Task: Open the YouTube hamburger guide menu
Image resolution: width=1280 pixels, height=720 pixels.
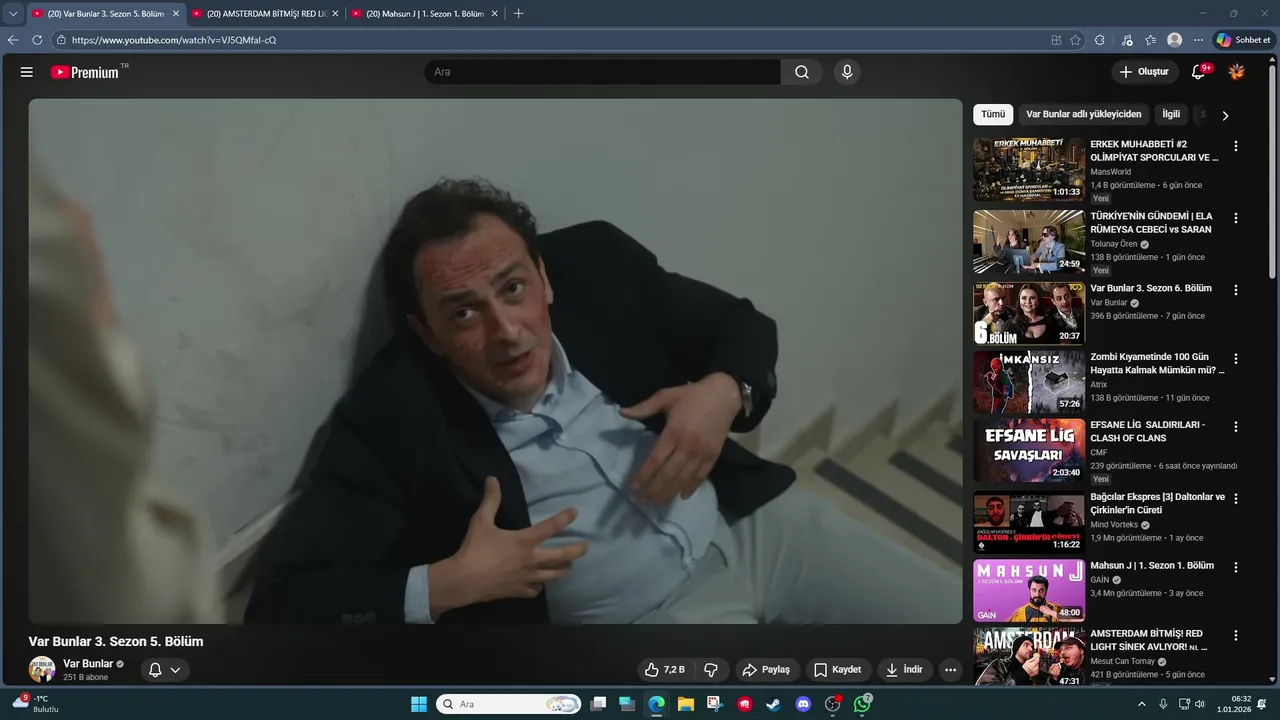Action: [x=27, y=72]
